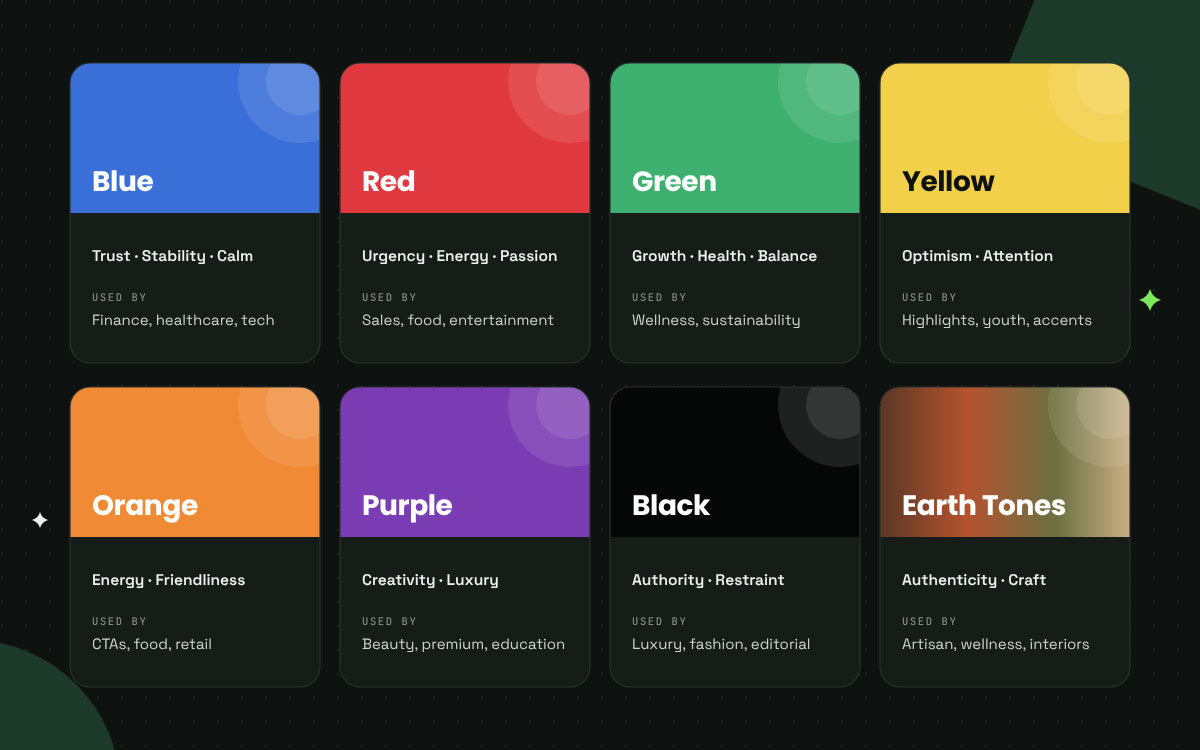Click "Beauty, premium, education" text
The width and height of the screenshot is (1200, 750).
coord(463,644)
